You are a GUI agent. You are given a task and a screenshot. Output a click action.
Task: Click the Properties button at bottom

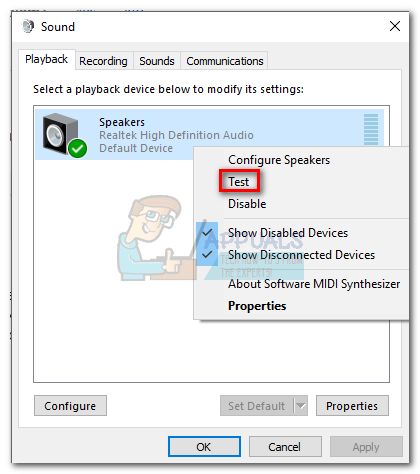coord(352,406)
